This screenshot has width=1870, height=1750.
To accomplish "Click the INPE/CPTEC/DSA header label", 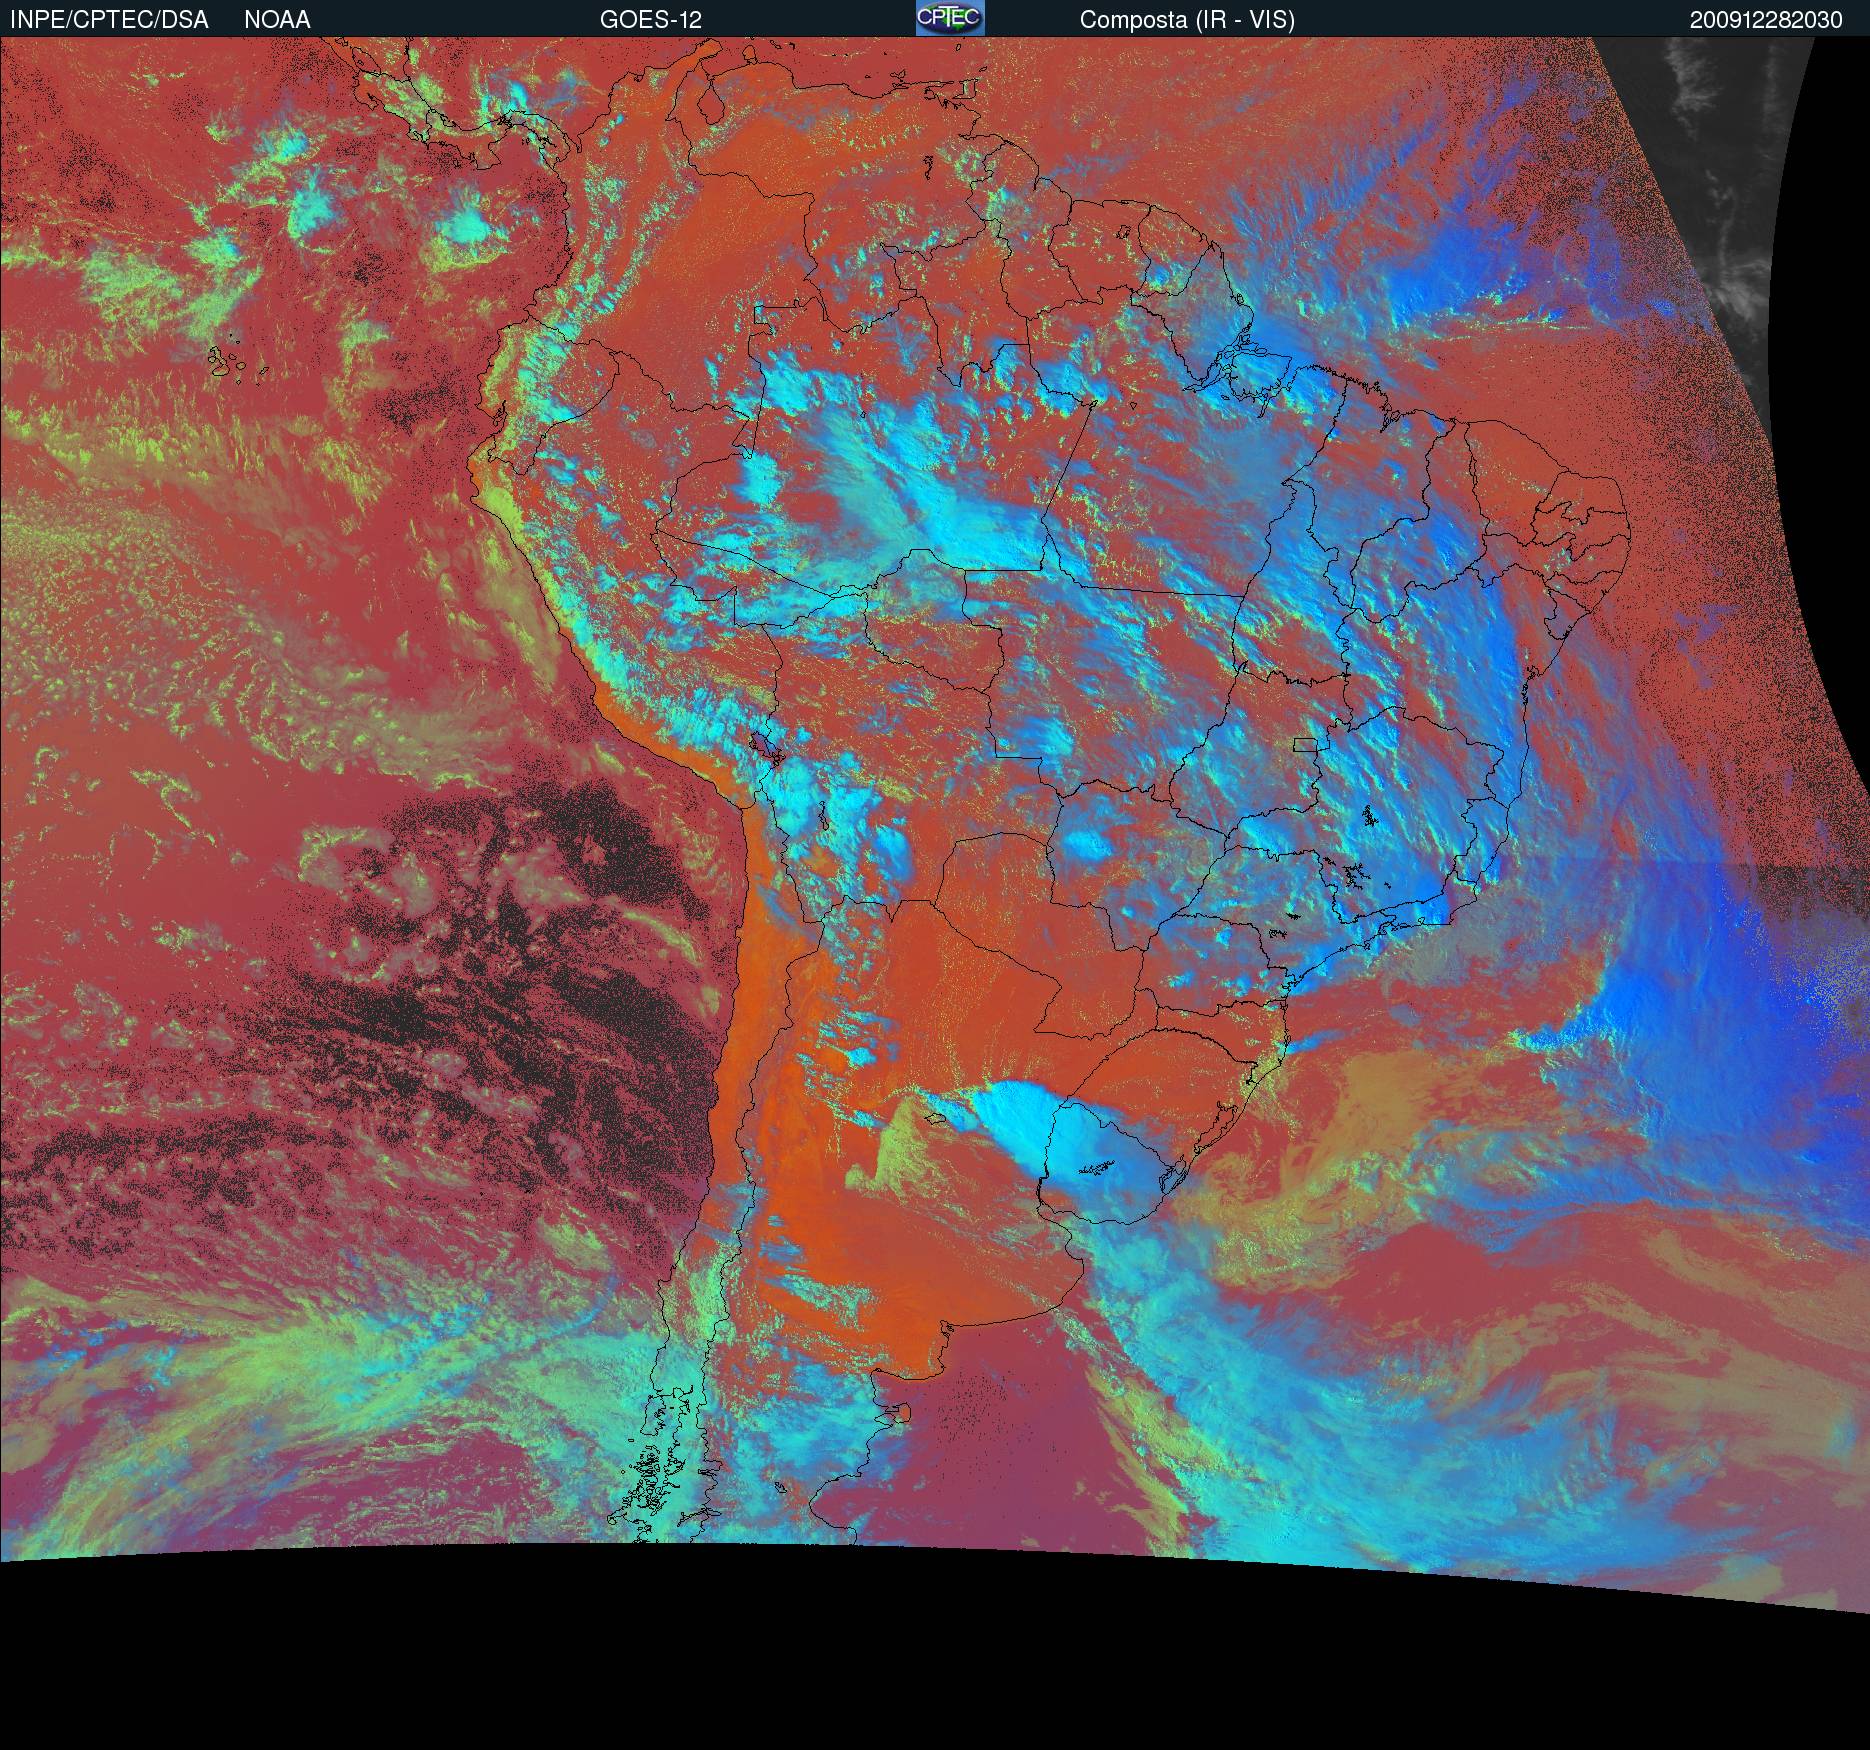I will 109,20.
